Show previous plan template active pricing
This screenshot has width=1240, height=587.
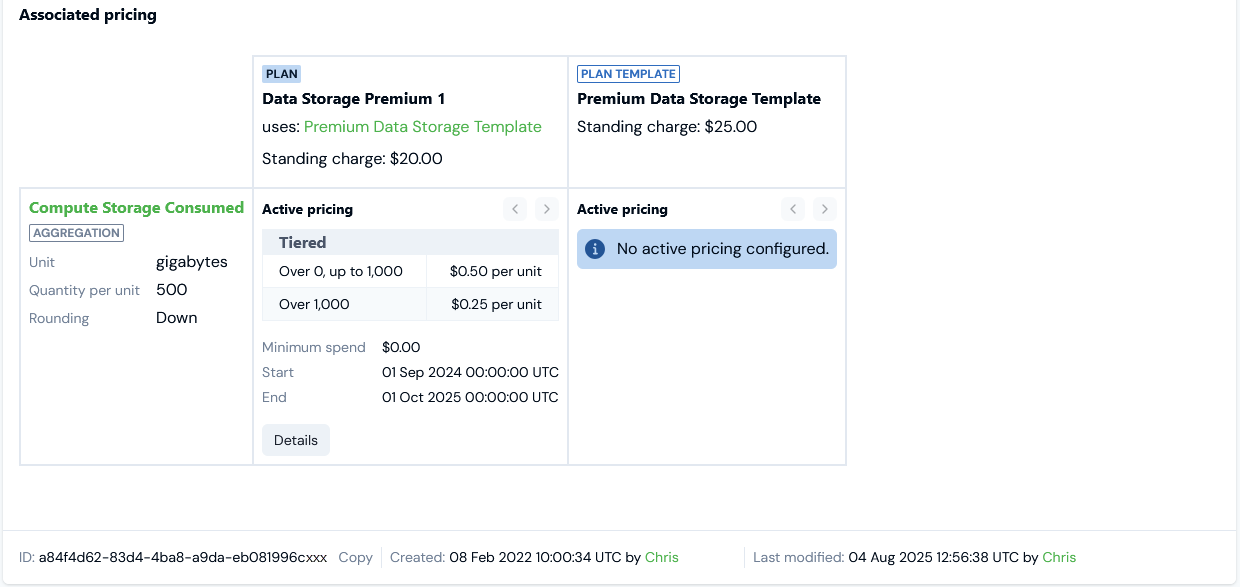click(x=793, y=209)
